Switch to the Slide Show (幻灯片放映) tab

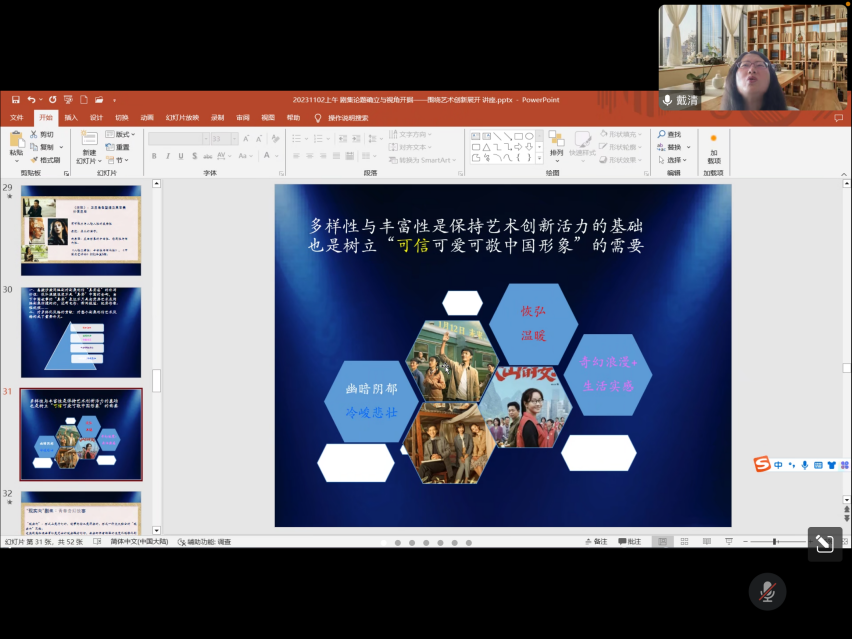pyautogui.click(x=182, y=117)
